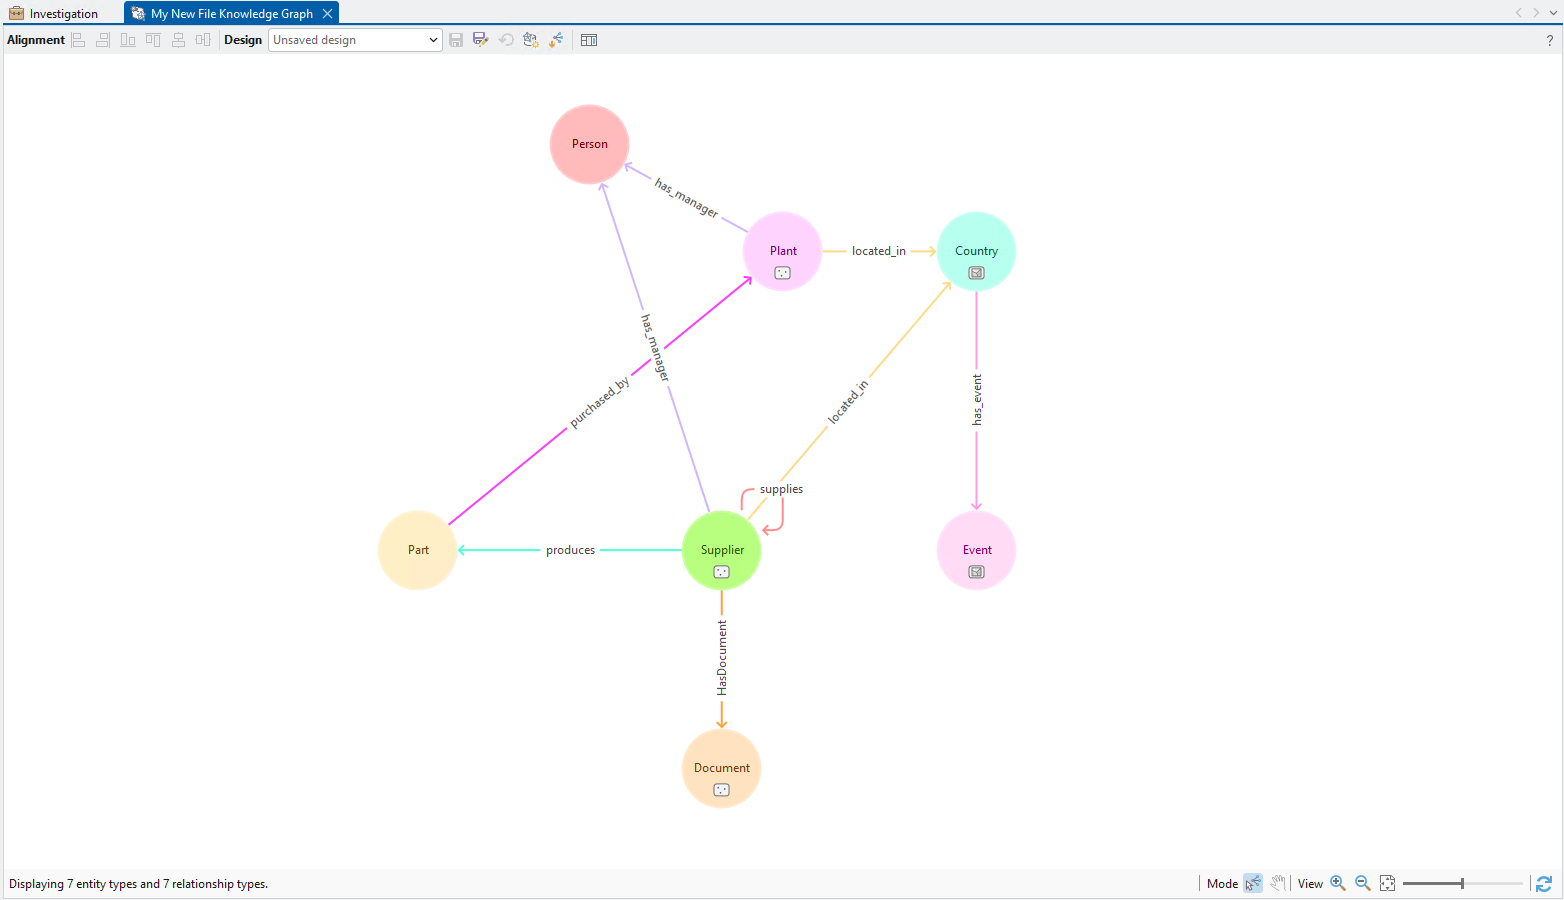Screen dimensions: 1564x900
Task: Click the previous tab scroll arrow
Action: [1519, 13]
